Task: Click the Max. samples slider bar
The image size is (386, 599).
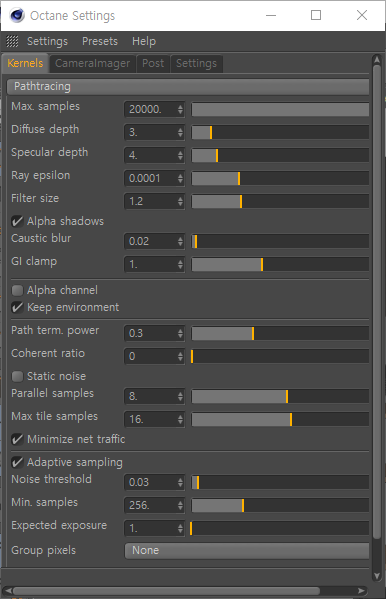Action: 280,110
